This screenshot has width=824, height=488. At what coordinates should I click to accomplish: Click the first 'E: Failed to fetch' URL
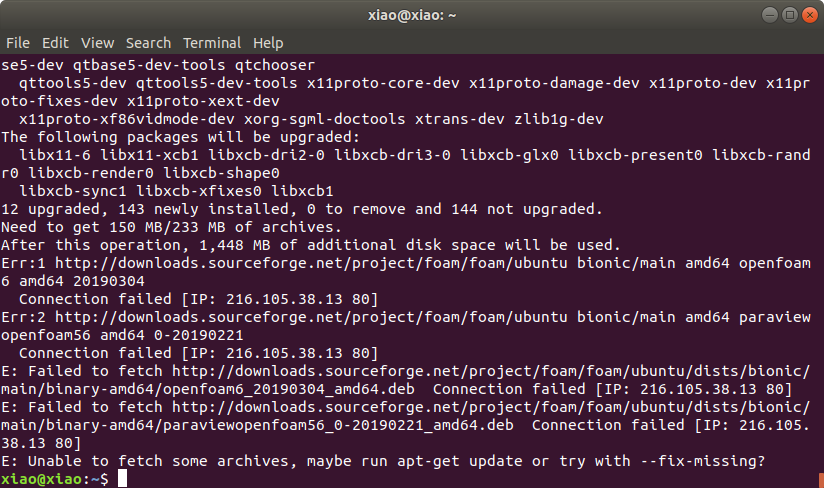pos(491,371)
